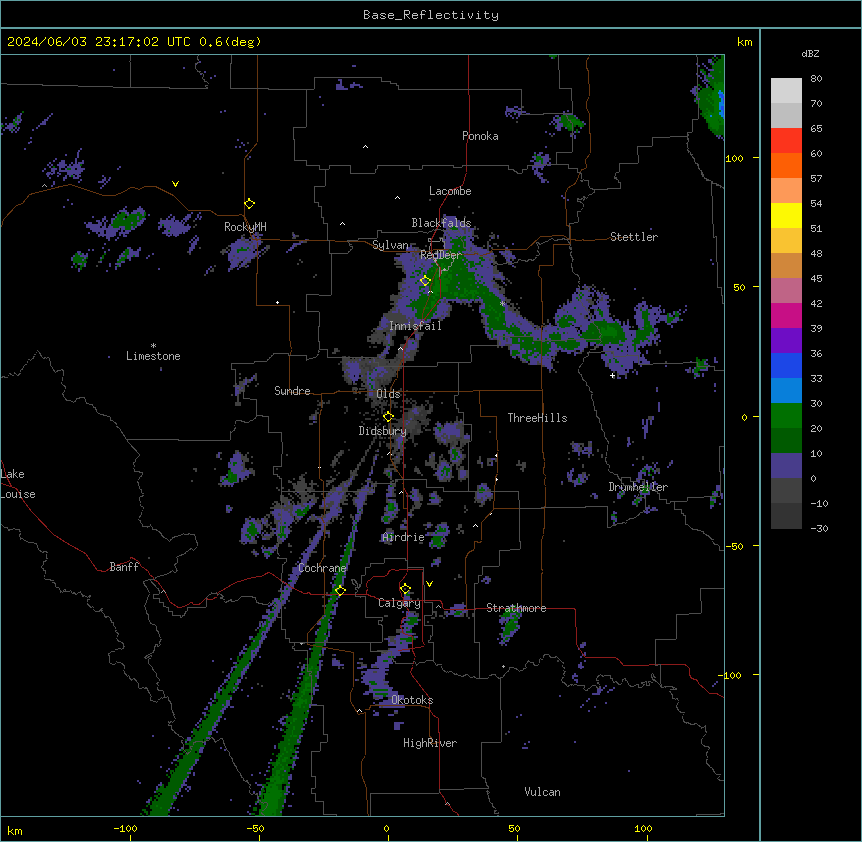
Task: Select the orange 60-57 dBZ legend swatch
Action: (786, 165)
